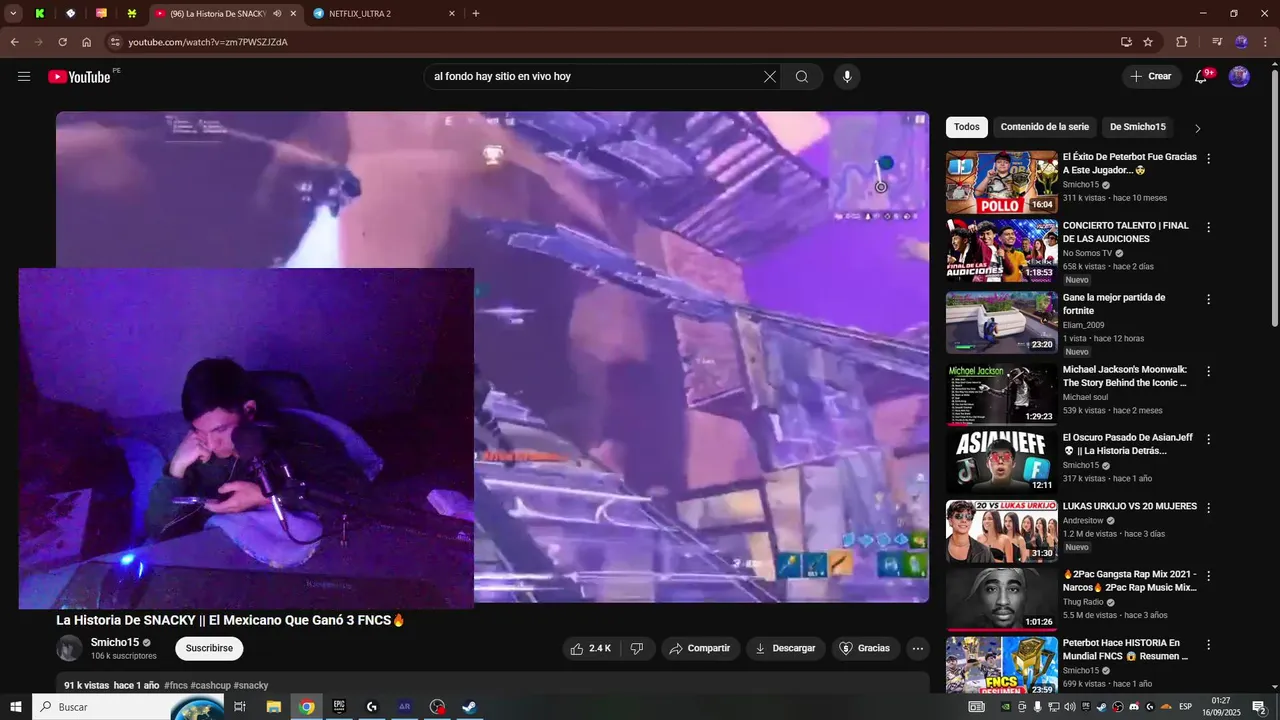1280x720 pixels.
Task: Switch to the NETFLIX_ULTRA 2 tab
Action: pyautogui.click(x=385, y=14)
